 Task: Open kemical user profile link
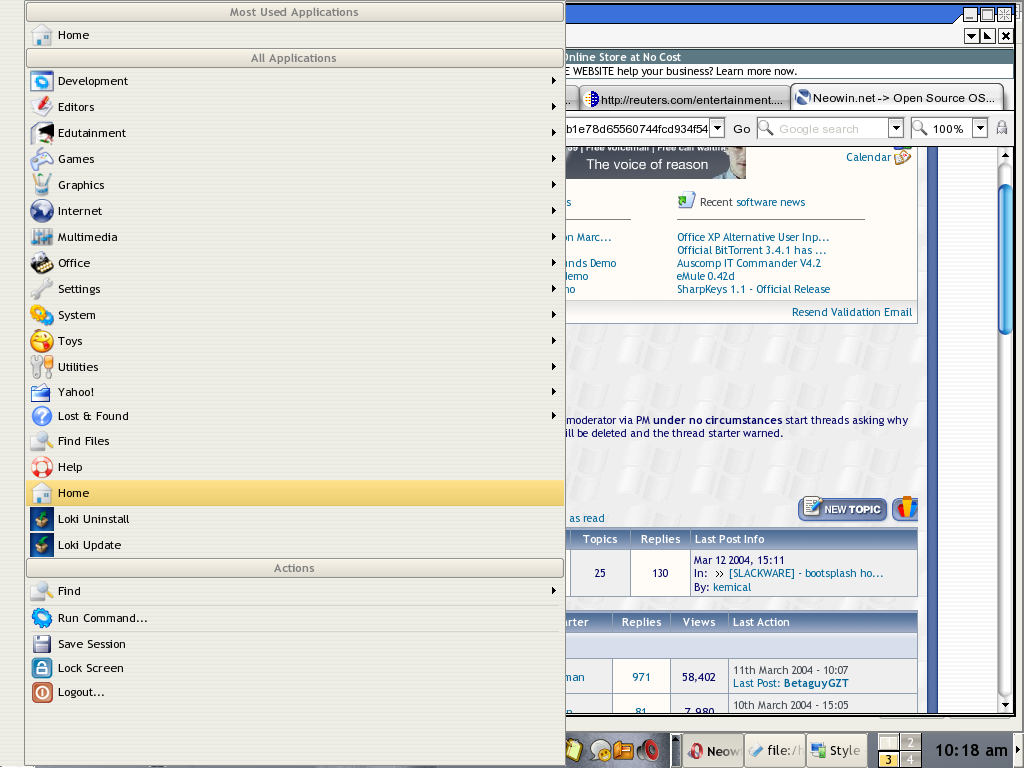731,587
